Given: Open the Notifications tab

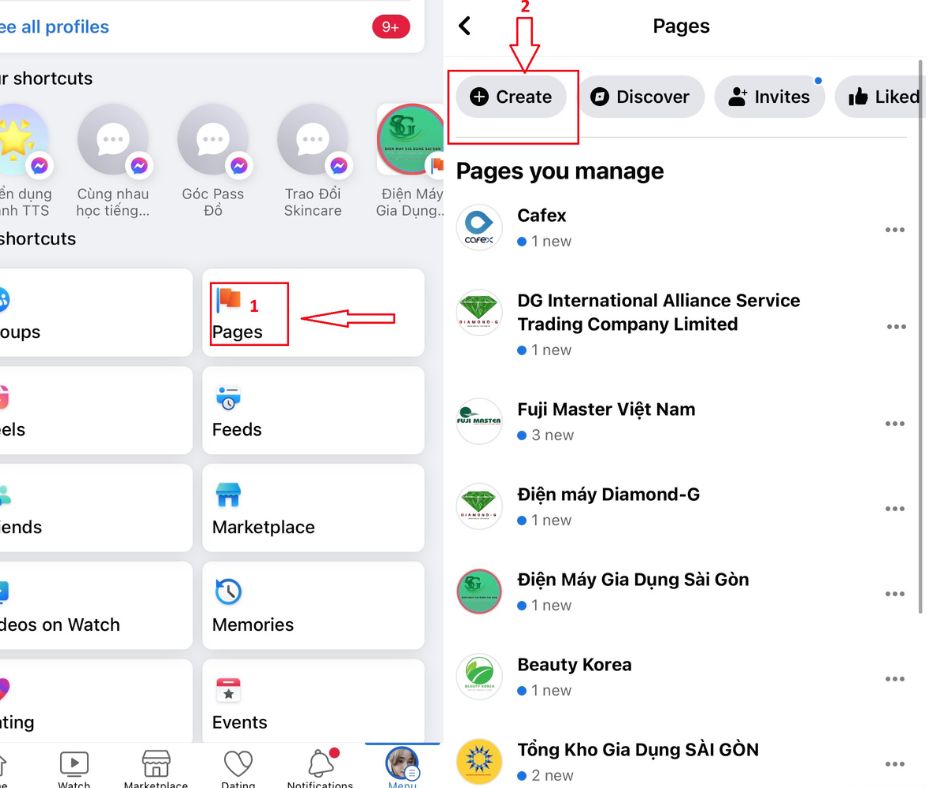Looking at the screenshot, I should [x=321, y=768].
